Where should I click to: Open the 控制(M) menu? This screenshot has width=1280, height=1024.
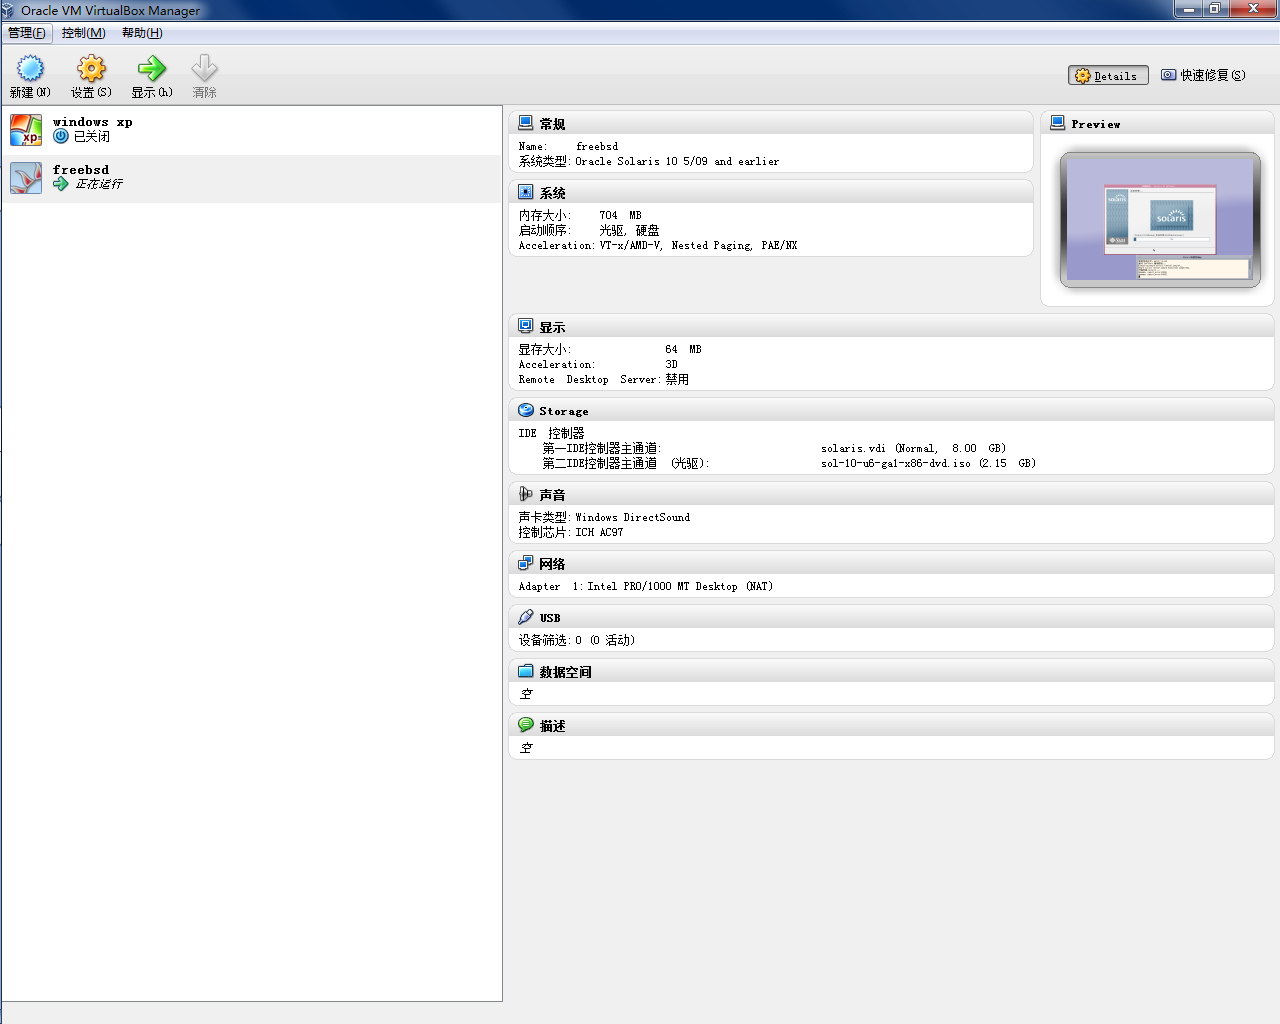[84, 33]
